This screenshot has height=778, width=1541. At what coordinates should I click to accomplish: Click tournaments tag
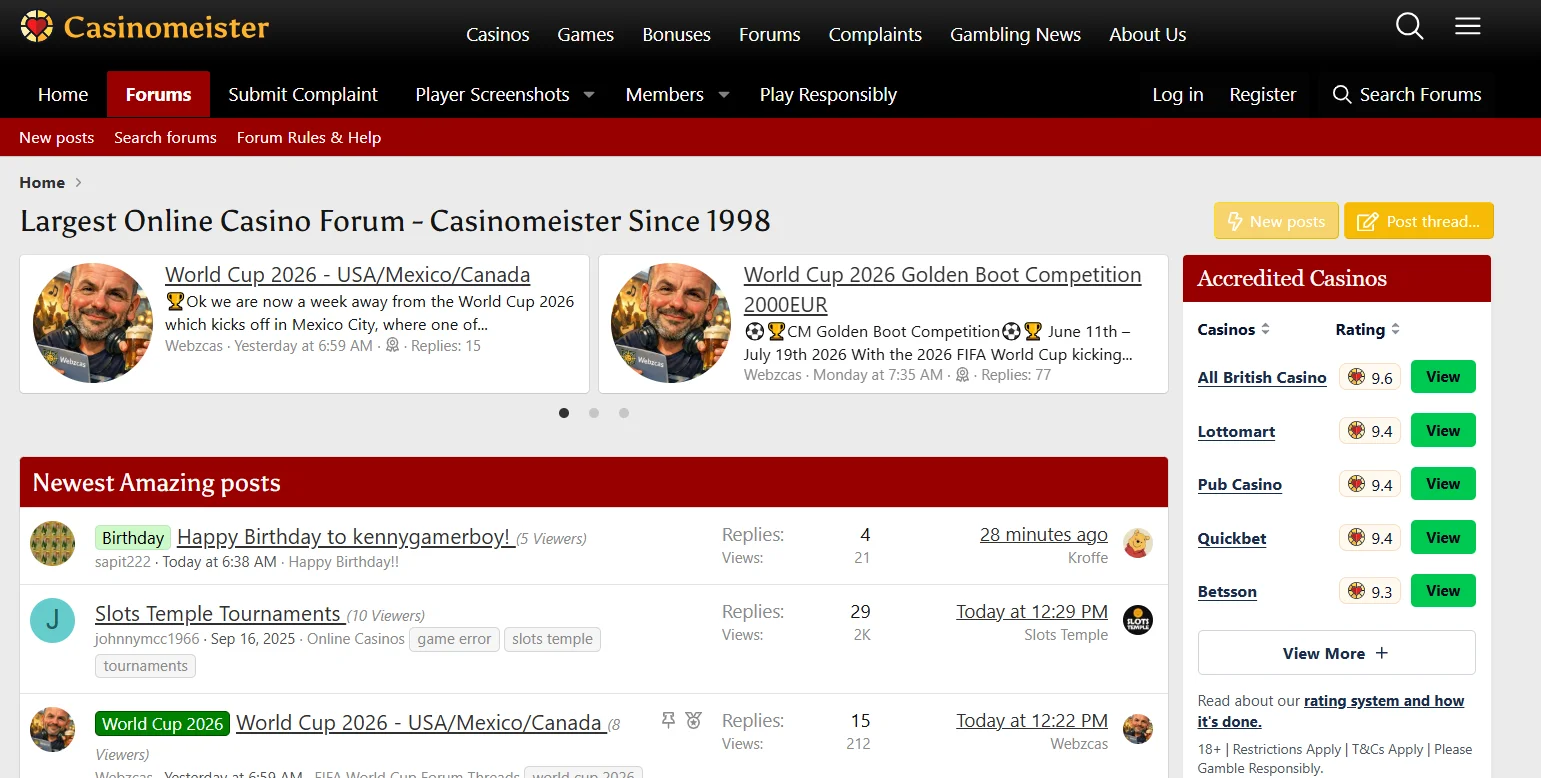point(146,666)
